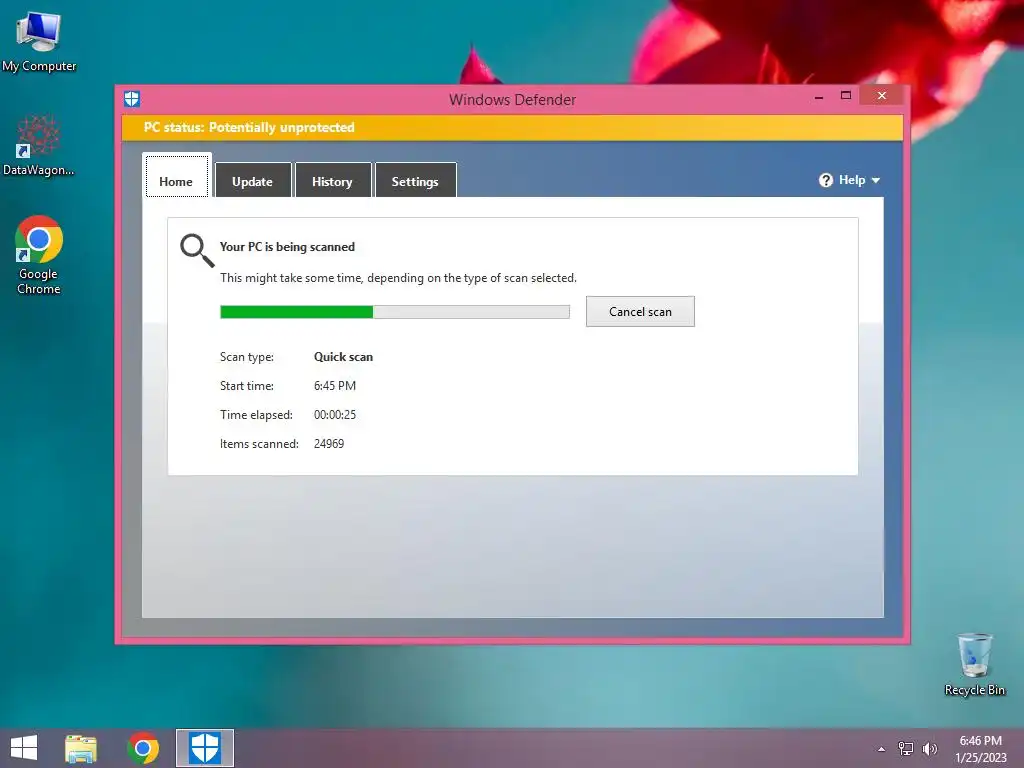Expand the Help dropdown arrow
1024x768 pixels.
pyautogui.click(x=876, y=180)
